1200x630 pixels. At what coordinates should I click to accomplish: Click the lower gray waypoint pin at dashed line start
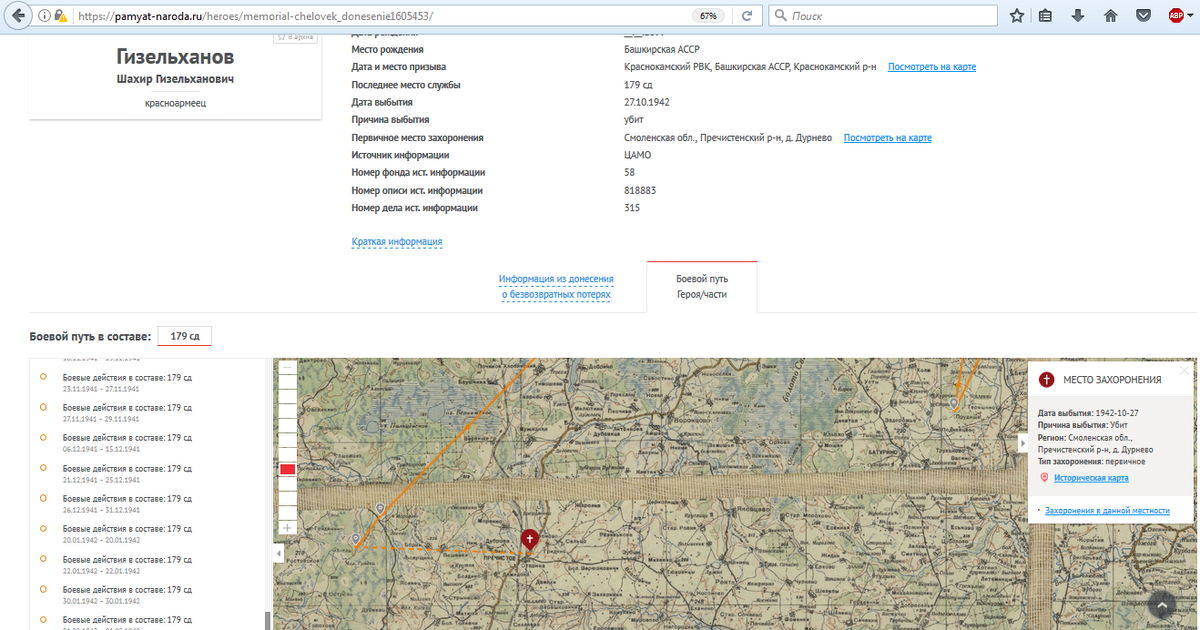(x=356, y=540)
